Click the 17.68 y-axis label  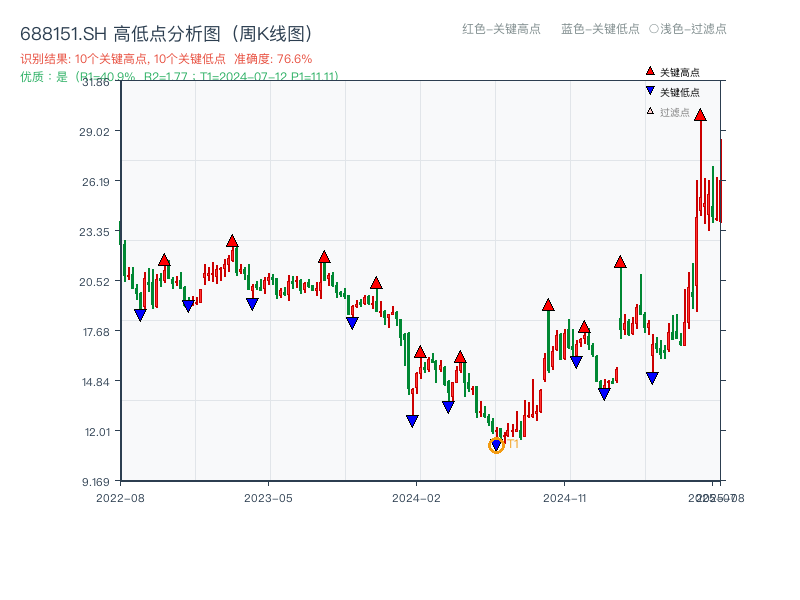pos(96,332)
